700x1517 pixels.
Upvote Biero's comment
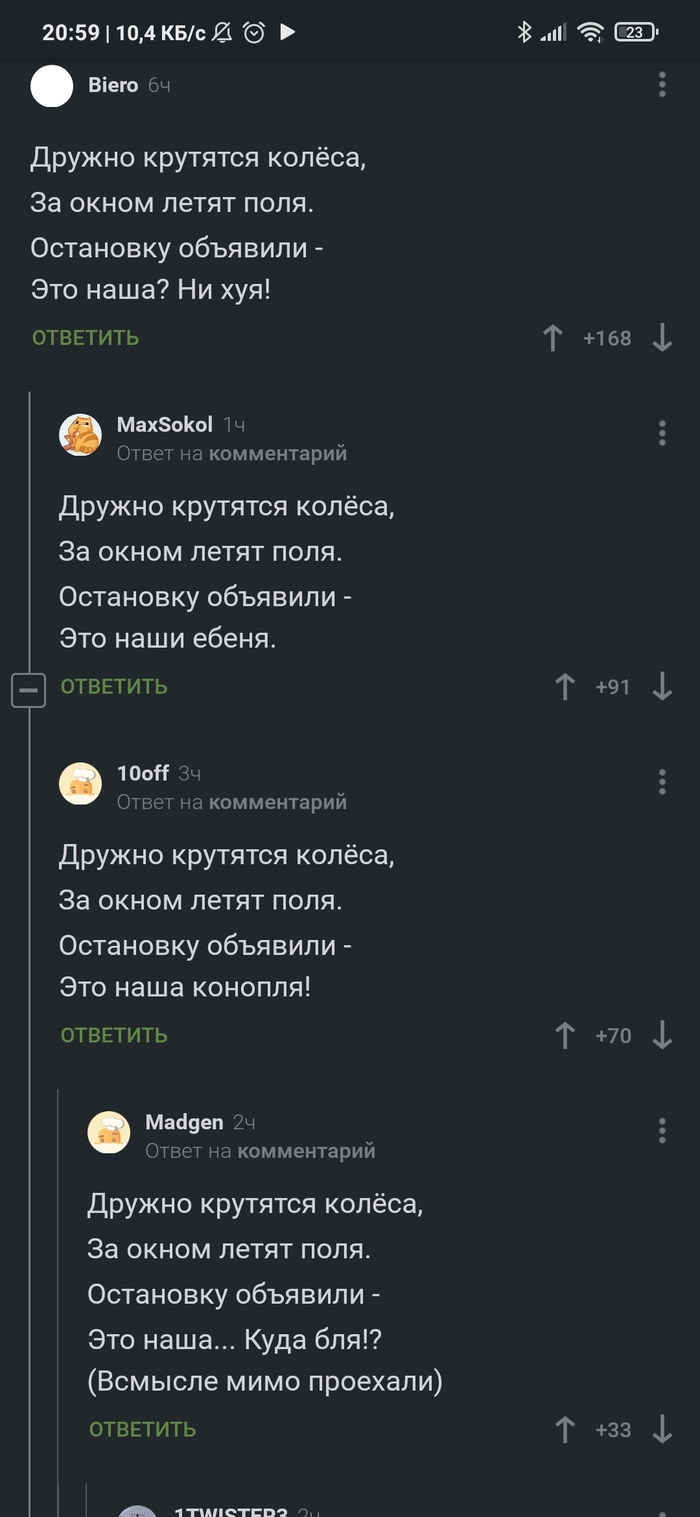tap(552, 338)
